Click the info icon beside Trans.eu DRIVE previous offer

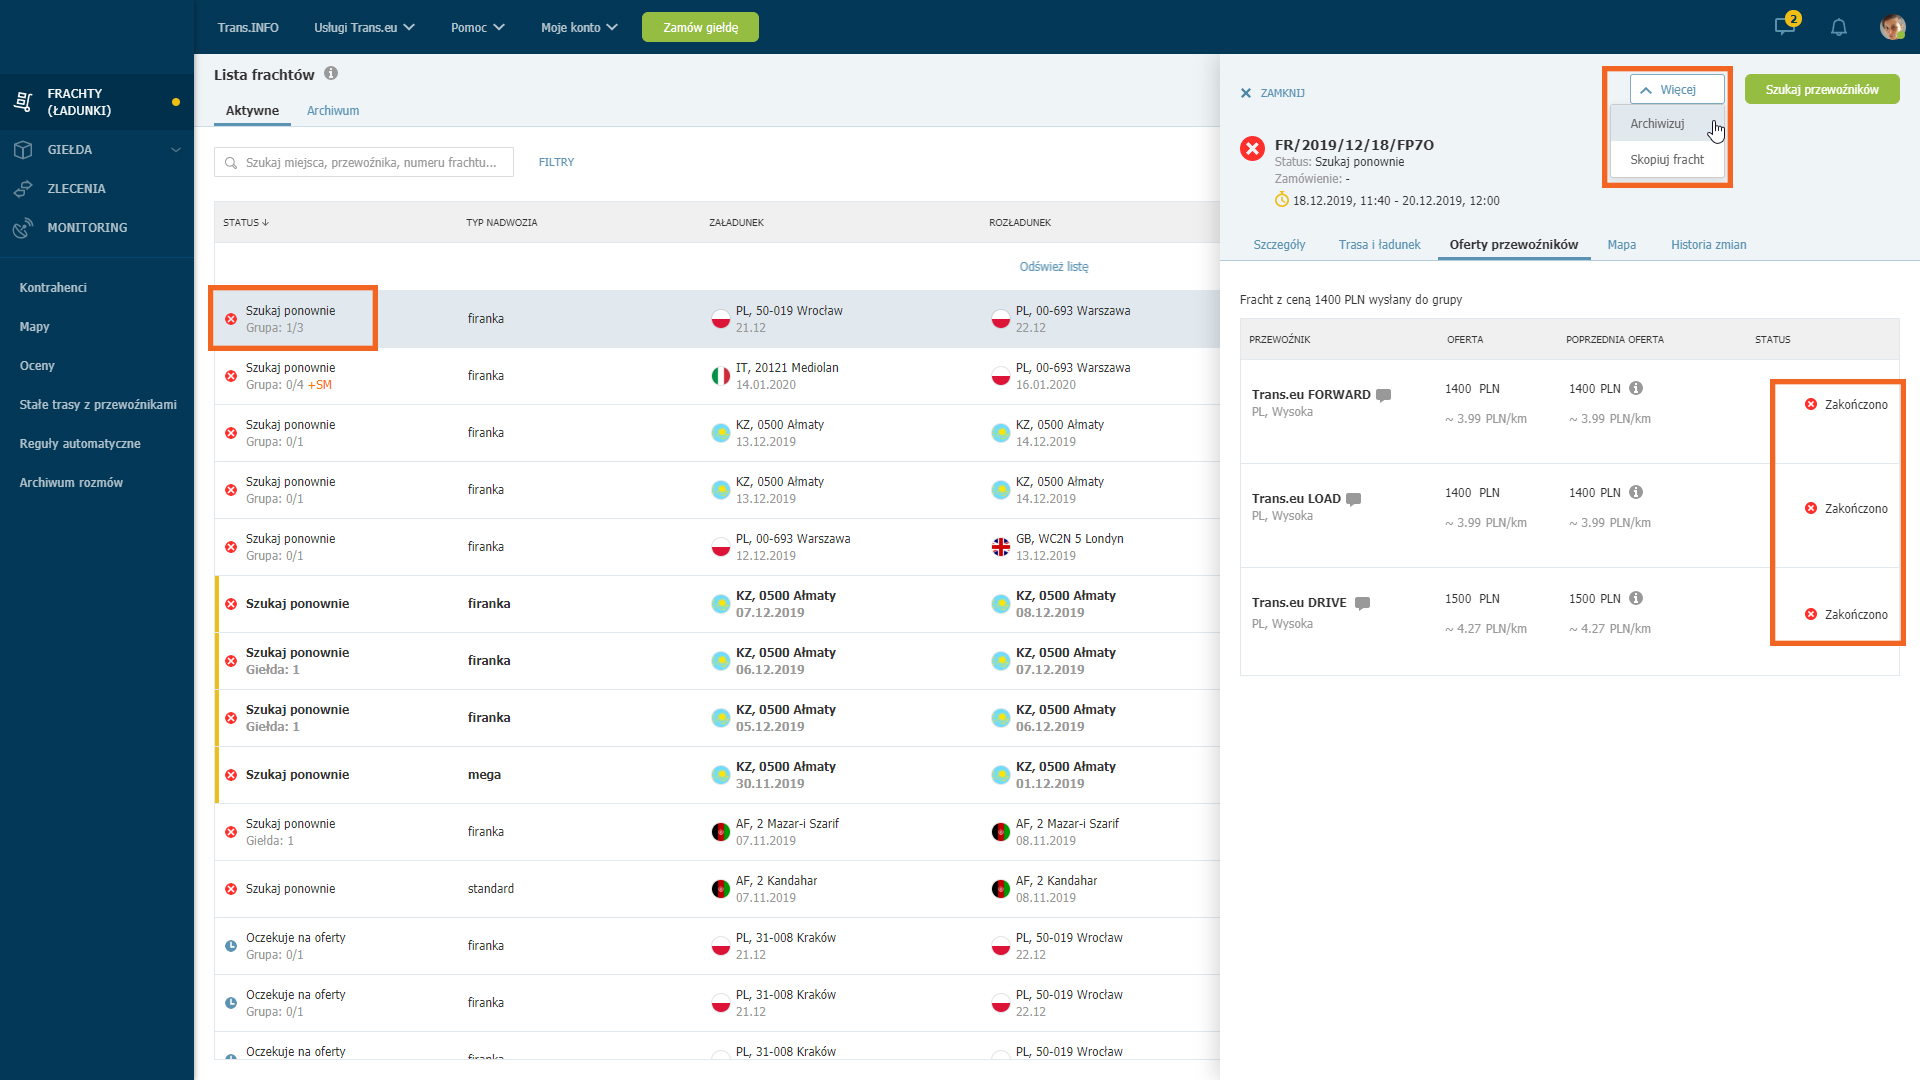[1636, 598]
